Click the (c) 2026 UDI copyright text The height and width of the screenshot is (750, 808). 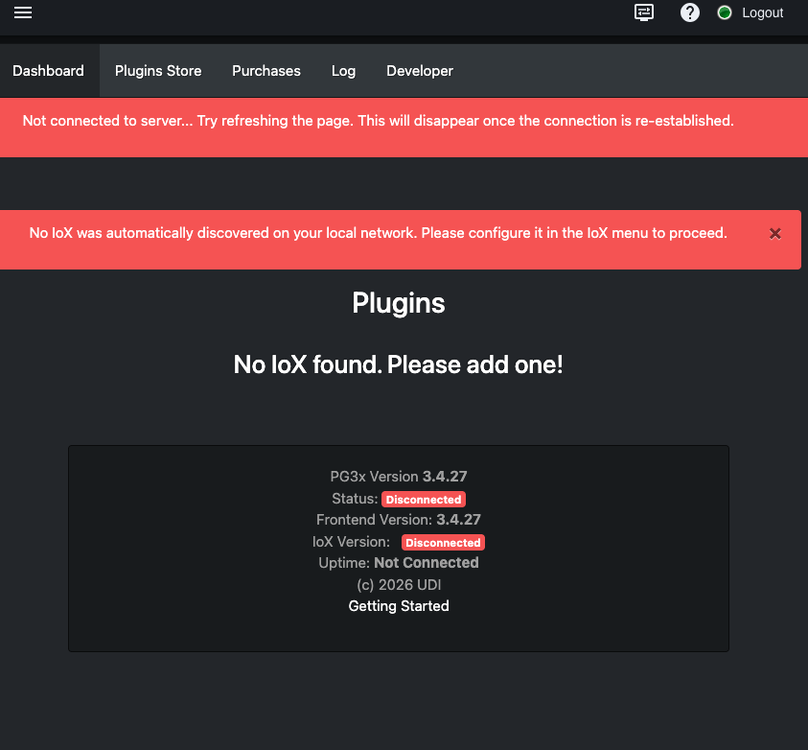tap(399, 585)
